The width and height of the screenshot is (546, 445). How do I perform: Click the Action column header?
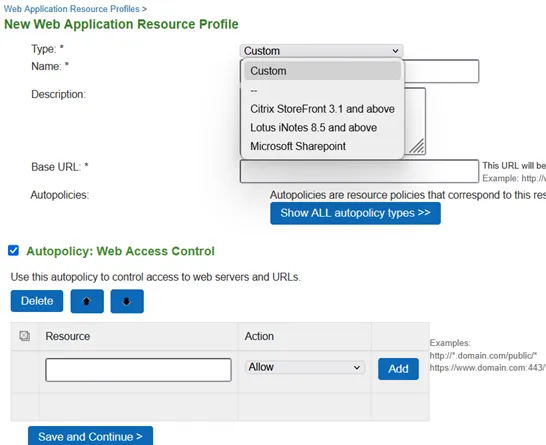pos(259,336)
